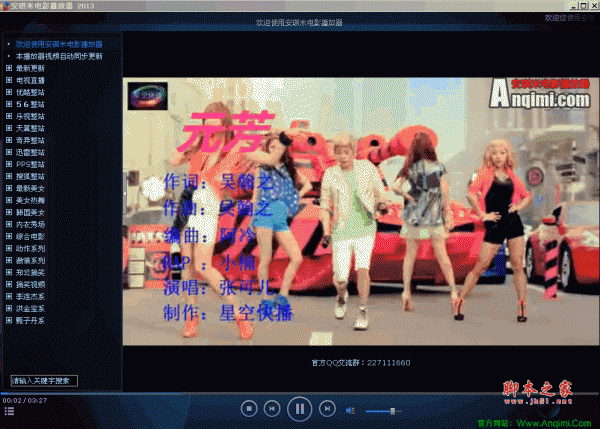600x429 pixels.
Task: Focus the keyword search input box
Action: coord(44,381)
